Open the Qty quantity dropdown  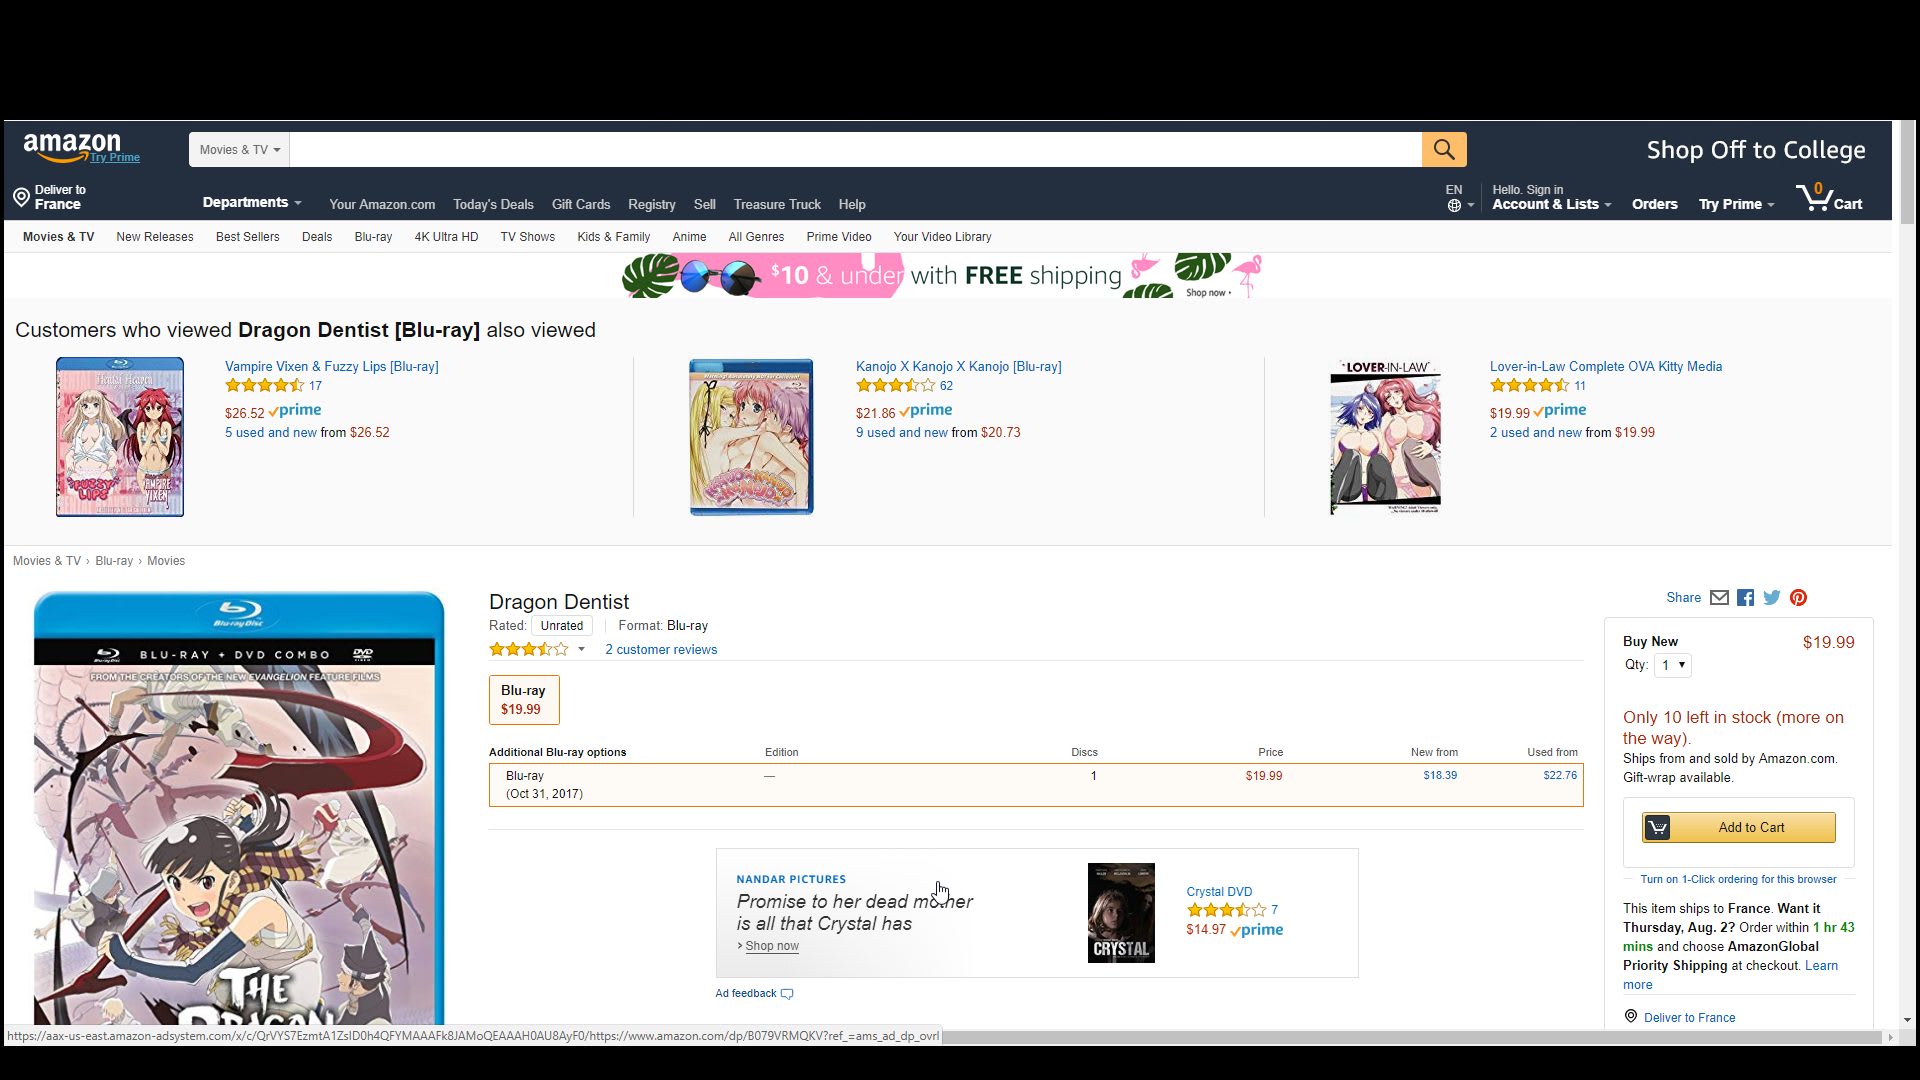1672,665
